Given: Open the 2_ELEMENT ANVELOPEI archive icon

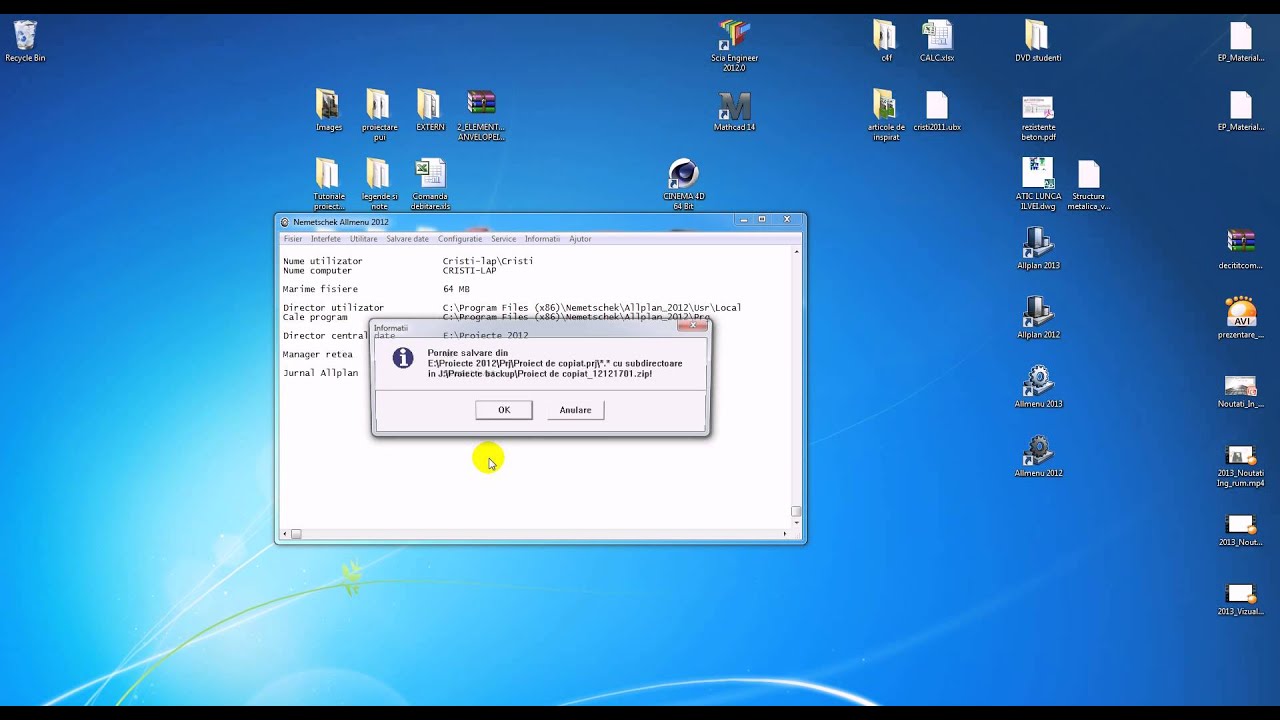Looking at the screenshot, I should [481, 114].
